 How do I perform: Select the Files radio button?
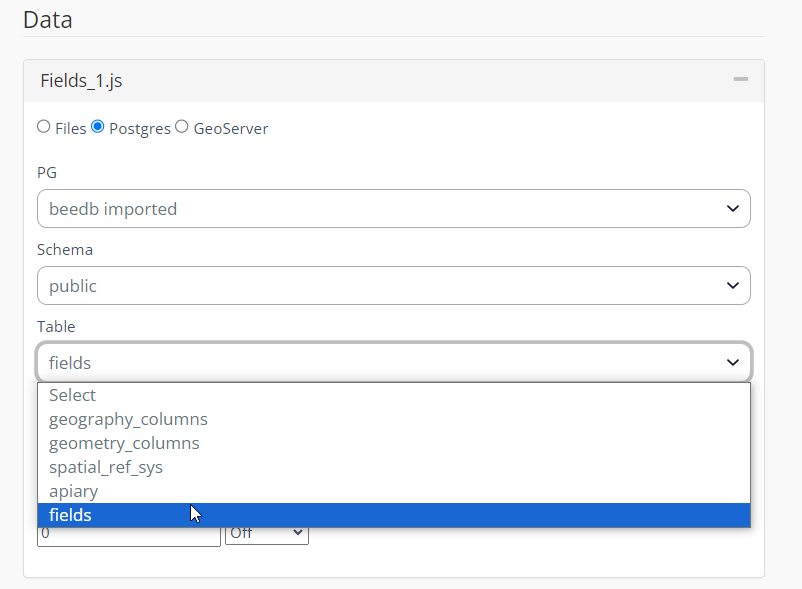pyautogui.click(x=44, y=127)
